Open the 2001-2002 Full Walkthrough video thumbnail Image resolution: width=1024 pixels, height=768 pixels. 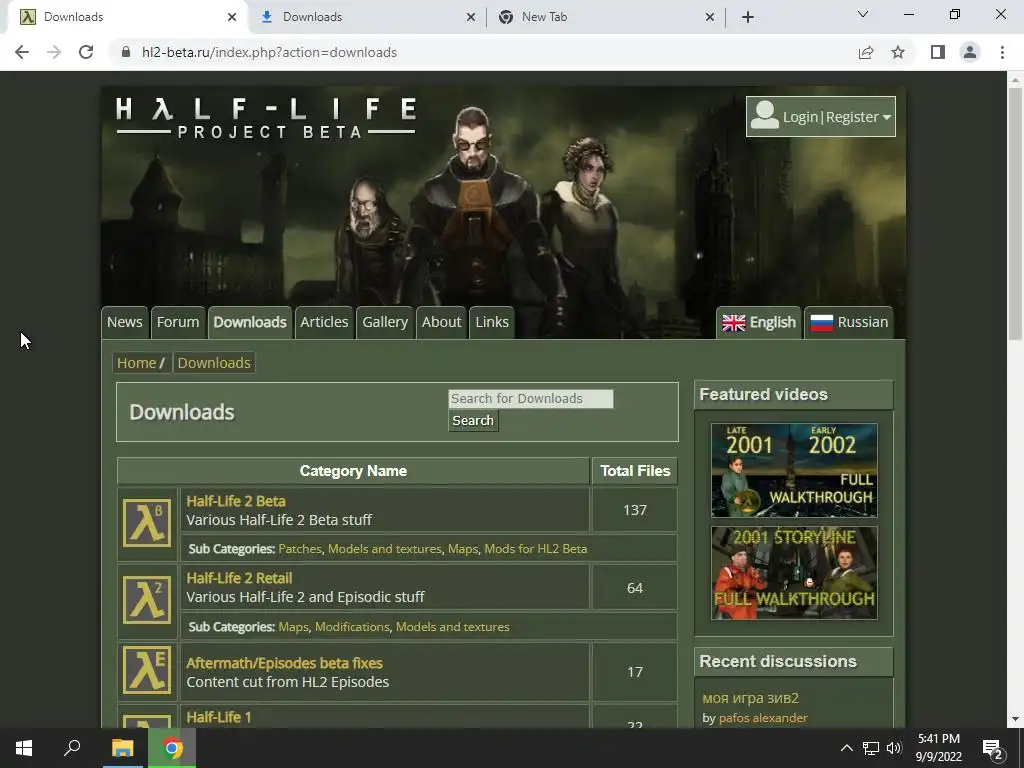pos(794,470)
